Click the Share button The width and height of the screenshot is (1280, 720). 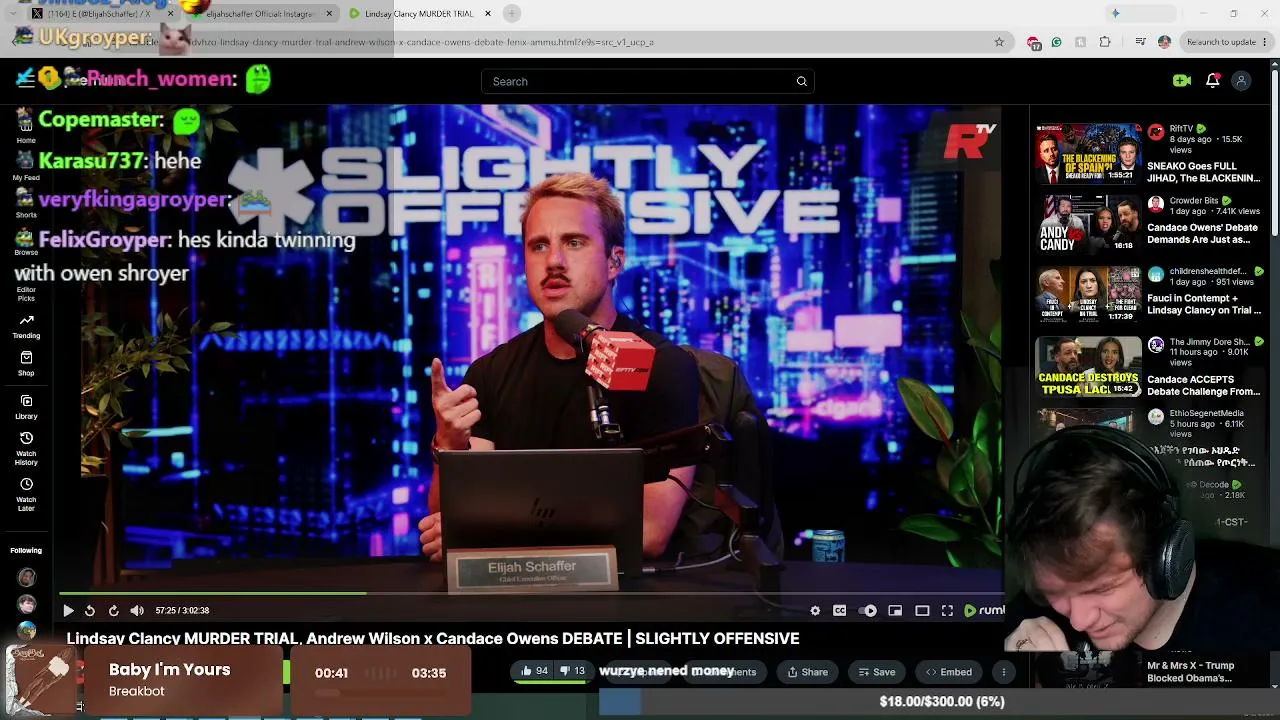click(x=807, y=672)
